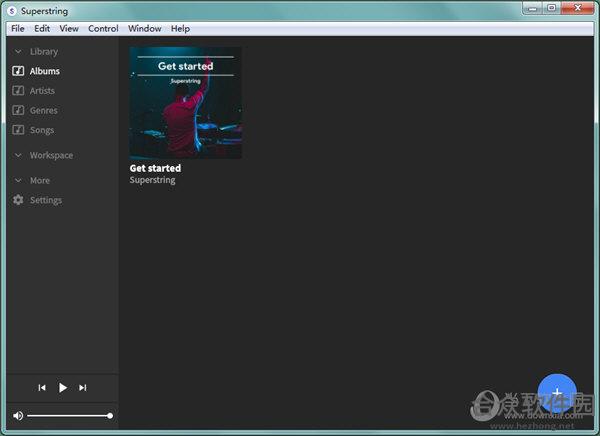The width and height of the screenshot is (600, 436).
Task: Click the Superstring artist name under album
Action: coord(152,180)
